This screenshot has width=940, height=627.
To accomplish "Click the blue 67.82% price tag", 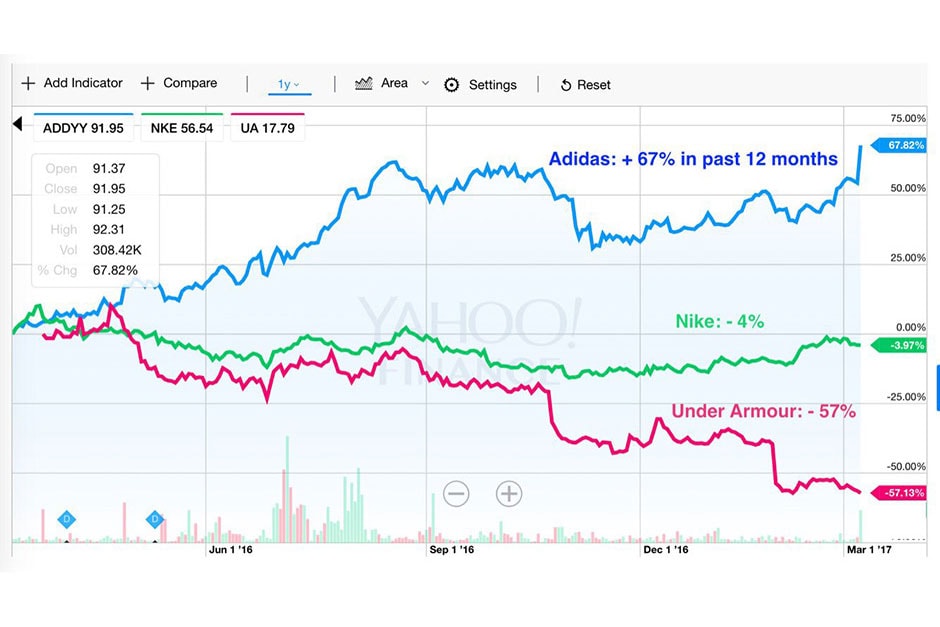I will coord(904,146).
